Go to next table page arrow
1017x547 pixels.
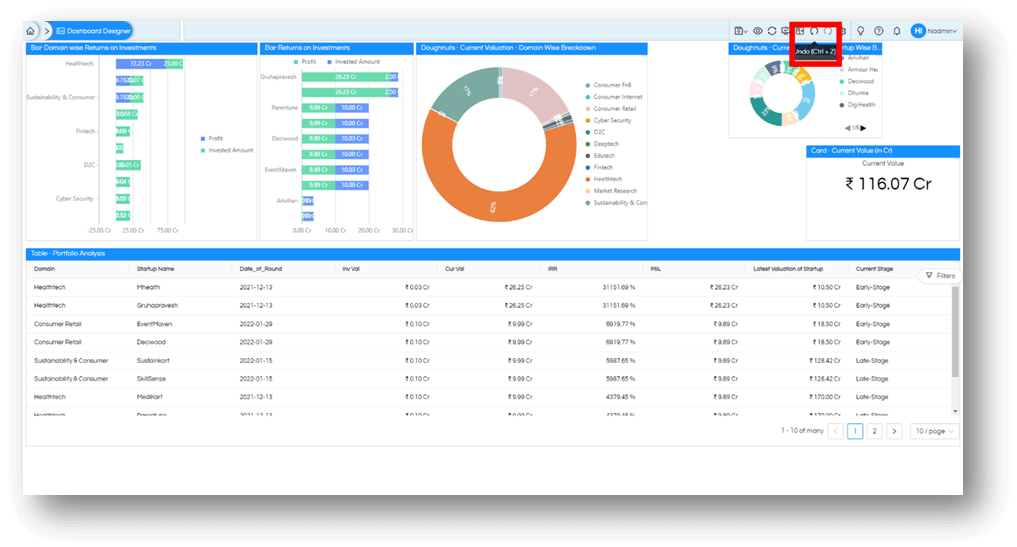point(894,431)
